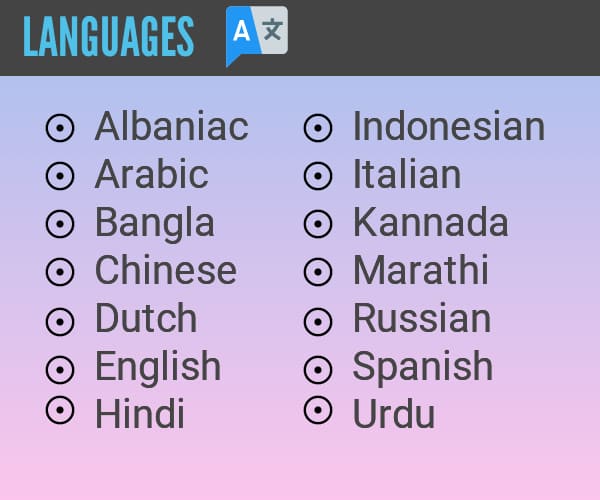The height and width of the screenshot is (500, 600).
Task: Click the Urdu language label text
Action: pos(394,414)
